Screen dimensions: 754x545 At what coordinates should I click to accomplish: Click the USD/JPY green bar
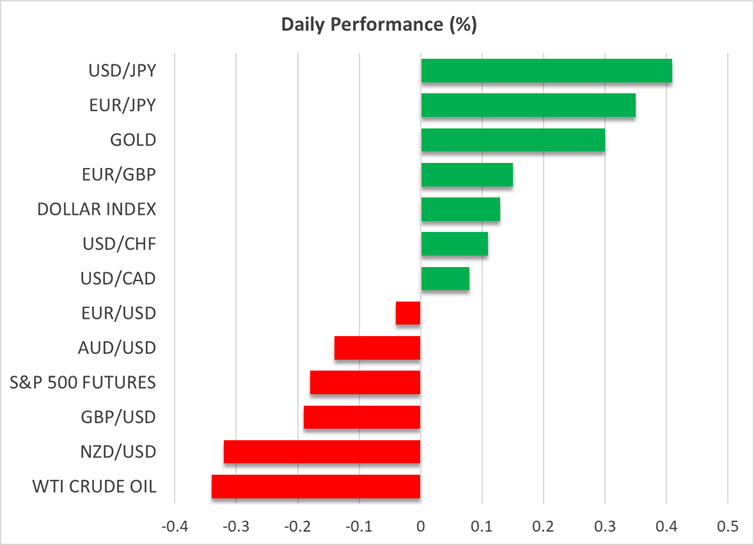pyautogui.click(x=546, y=71)
